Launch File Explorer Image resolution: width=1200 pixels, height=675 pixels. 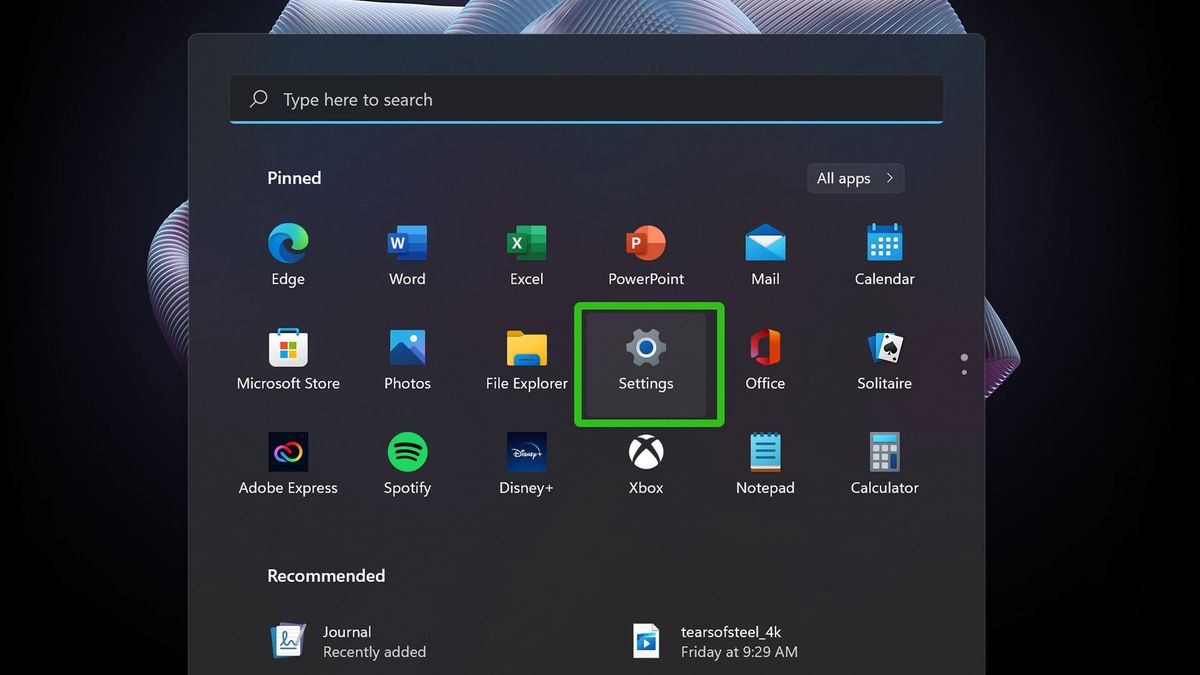coord(525,348)
